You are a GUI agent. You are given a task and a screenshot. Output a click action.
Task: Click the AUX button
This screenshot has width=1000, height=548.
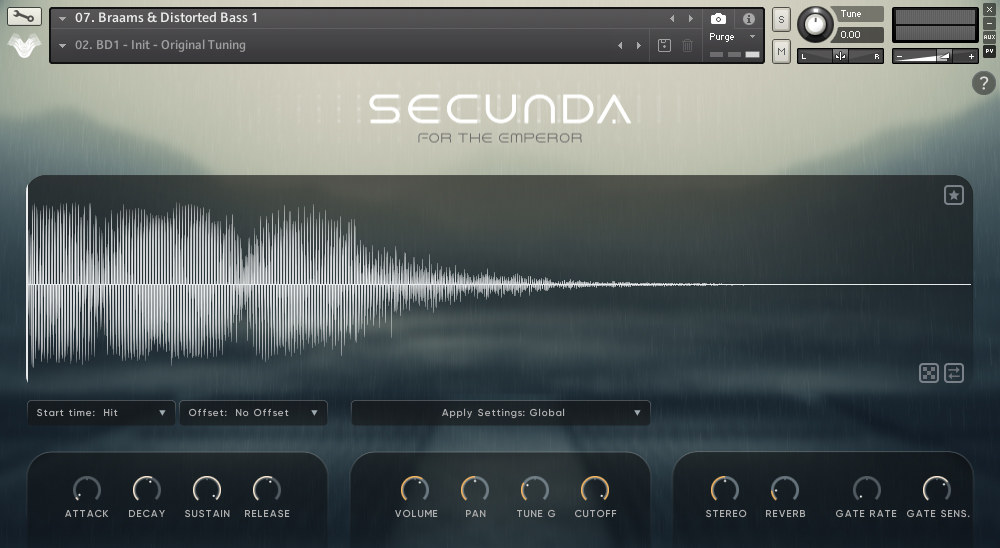[989, 37]
